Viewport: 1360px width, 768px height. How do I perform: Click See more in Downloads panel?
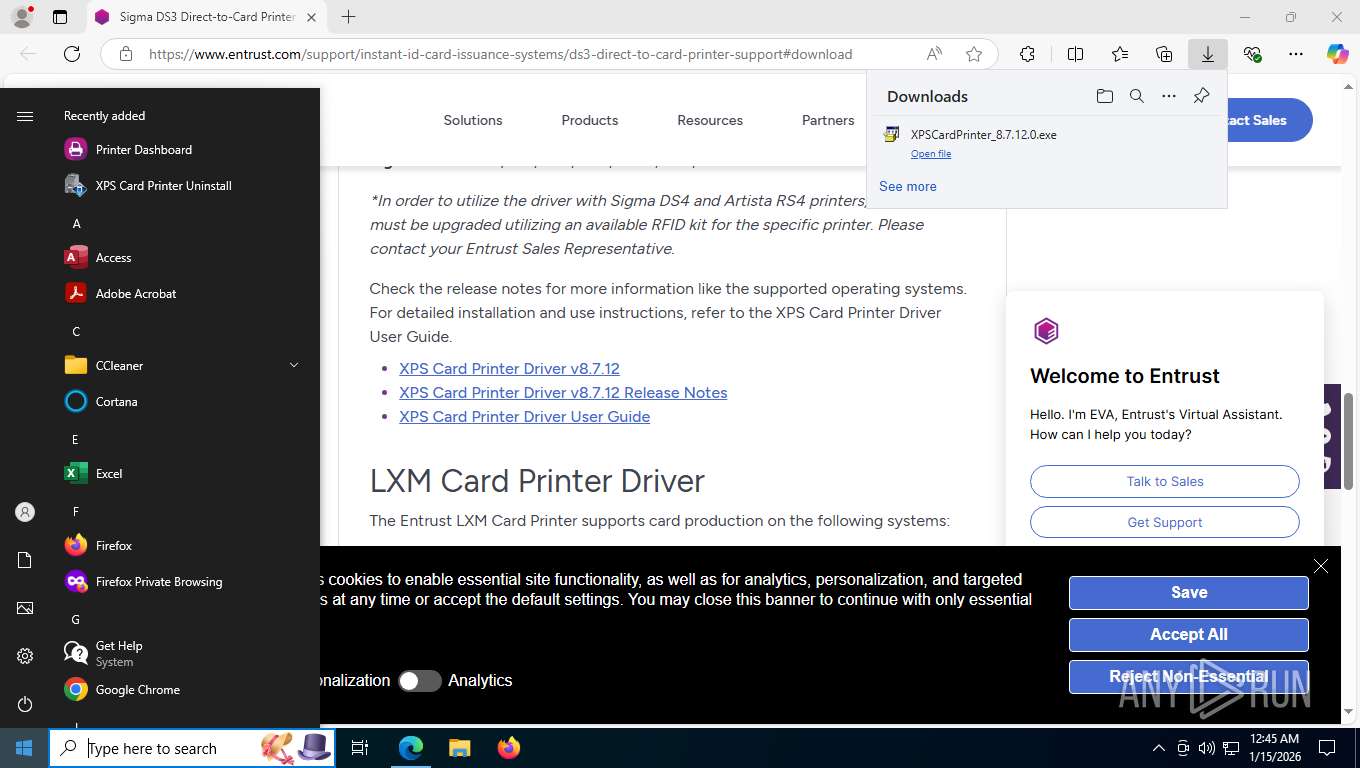(908, 187)
